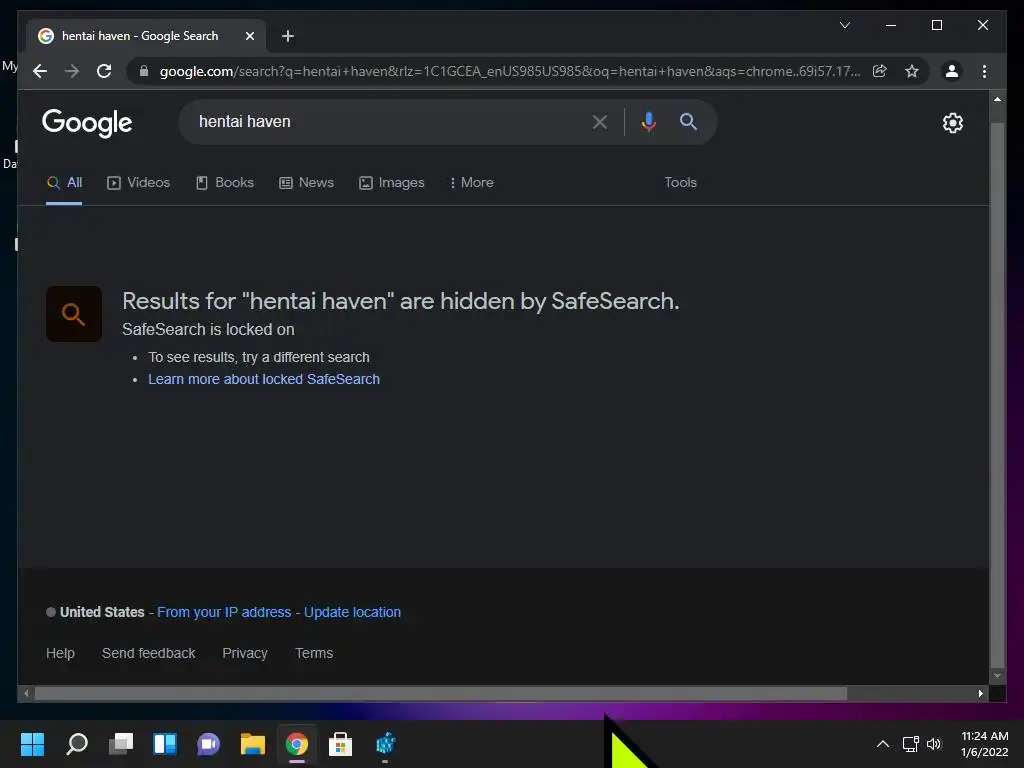Image resolution: width=1024 pixels, height=768 pixels.
Task: Clear the search box text
Action: pos(600,121)
